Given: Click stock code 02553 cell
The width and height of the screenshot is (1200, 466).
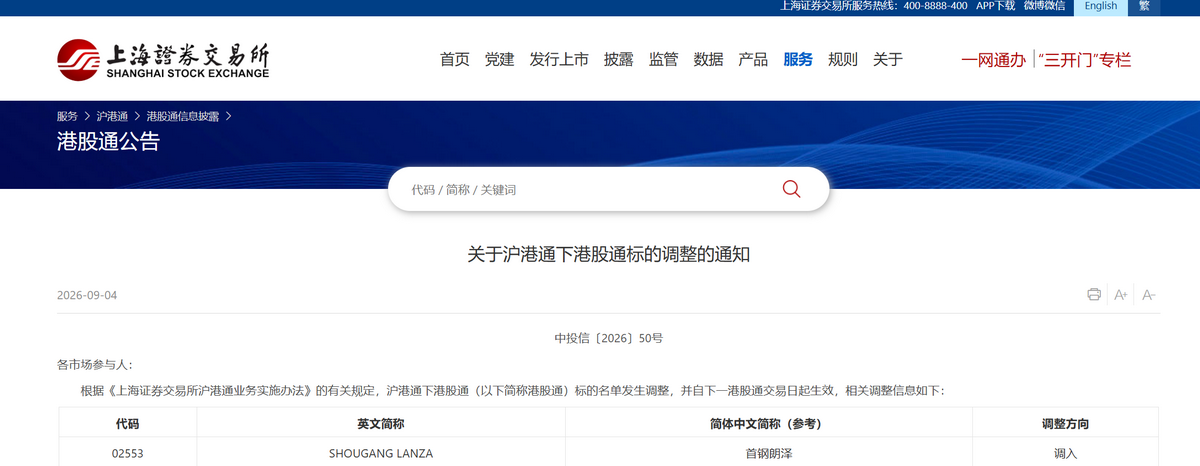Looking at the screenshot, I should pyautogui.click(x=127, y=453).
